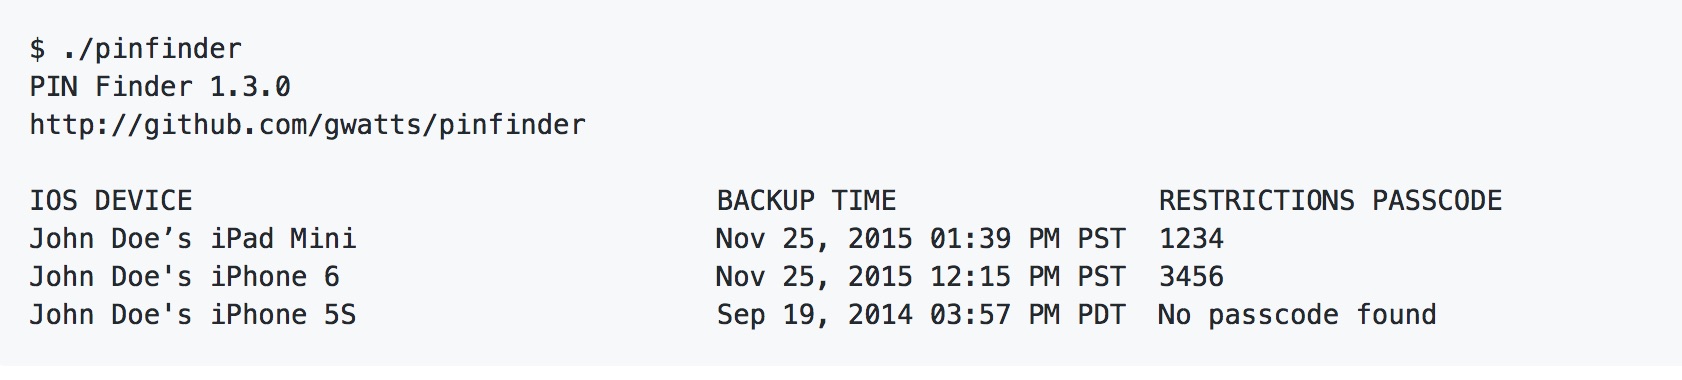This screenshot has width=1682, height=380.
Task: Click the dollar sign shell prompt
Action: (x=37, y=49)
